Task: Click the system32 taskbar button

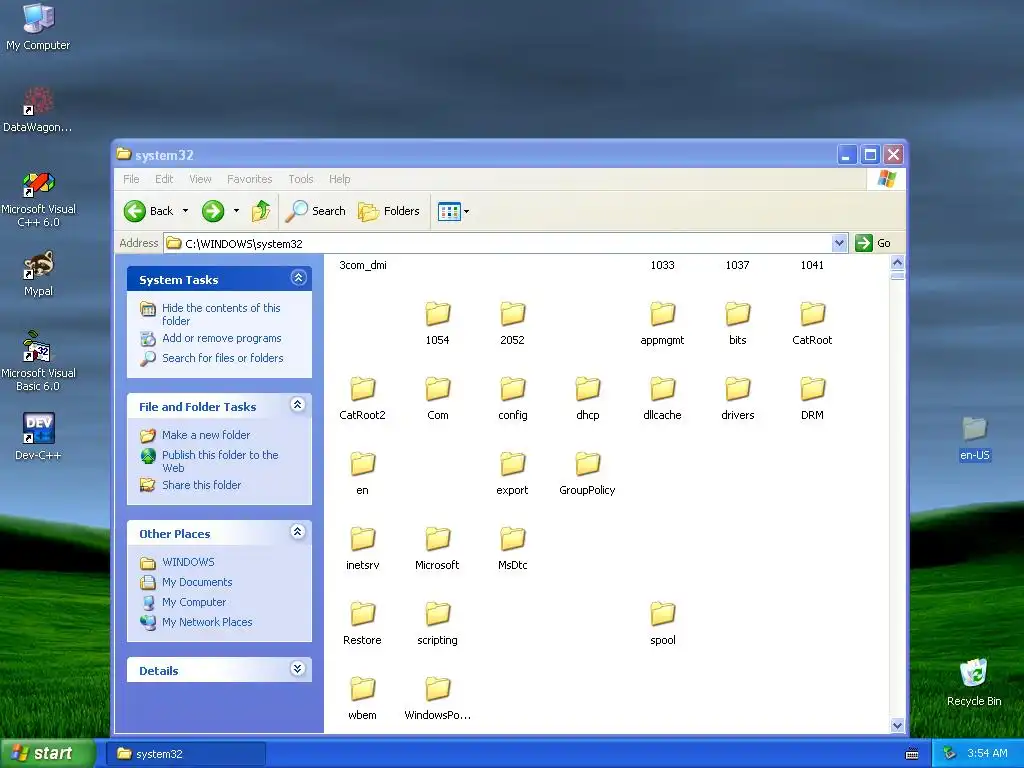Action: 187,754
